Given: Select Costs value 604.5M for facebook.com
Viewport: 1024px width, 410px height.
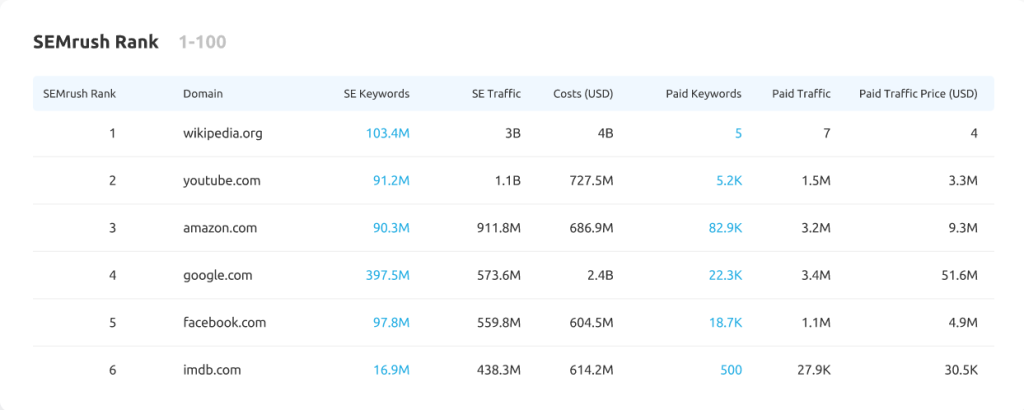Looking at the screenshot, I should point(592,323).
